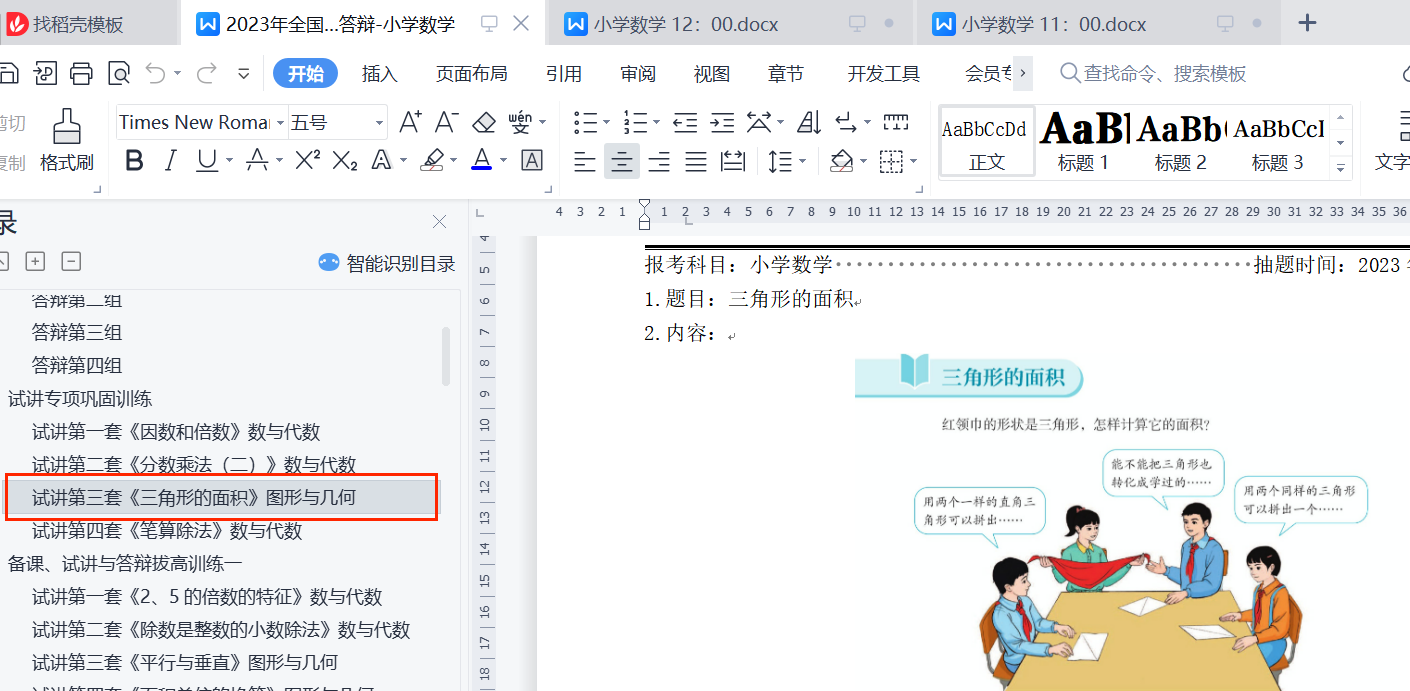Click the bulleted list icon

click(x=586, y=122)
